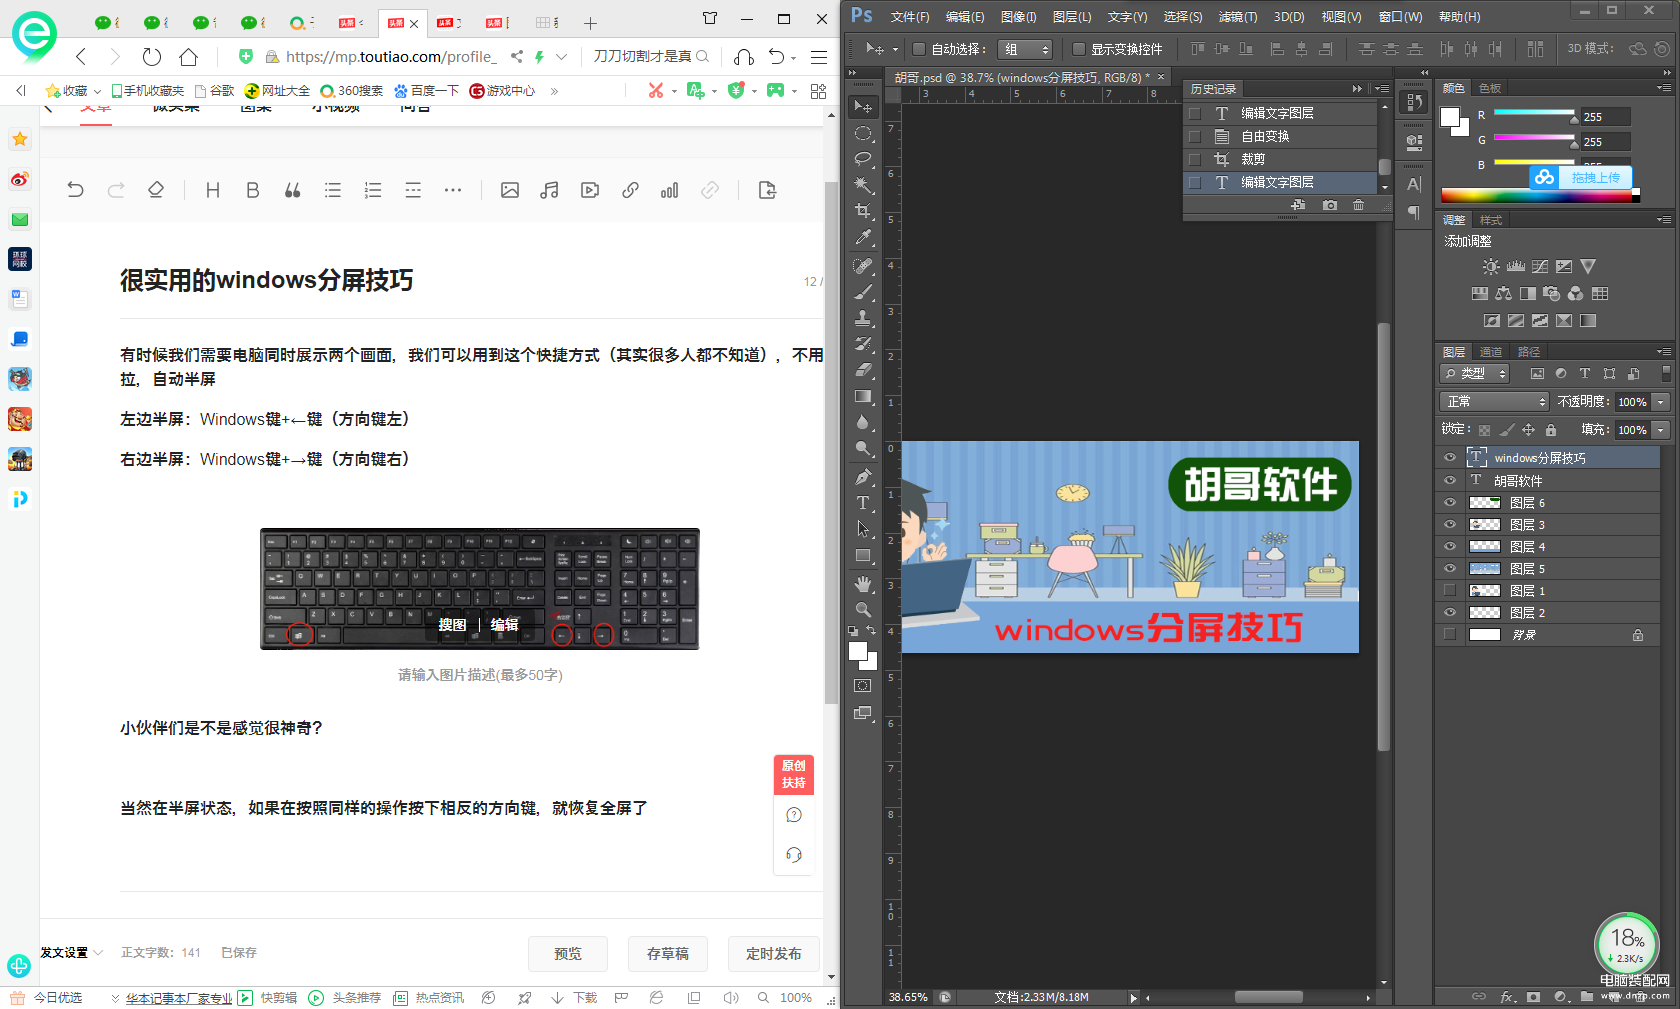Open the 正常 blend mode dropdown

[x=1494, y=401]
